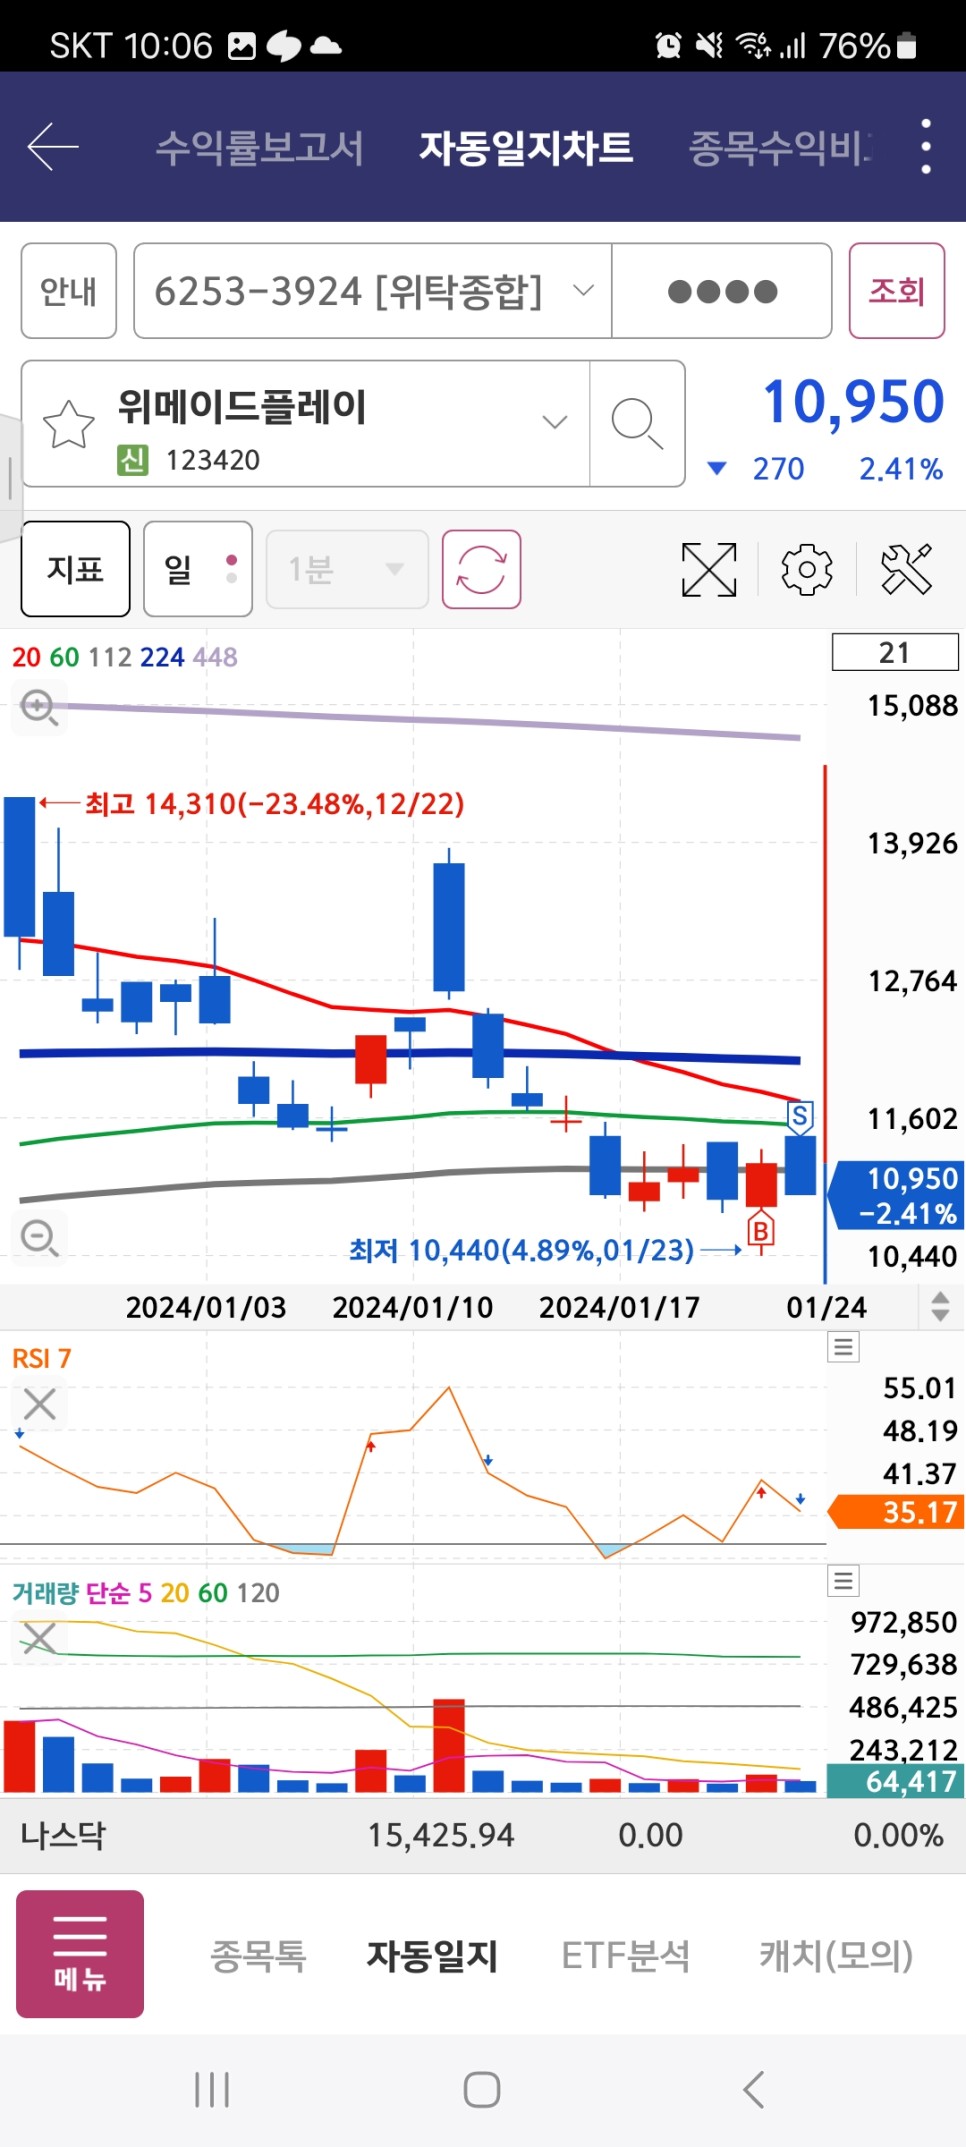Open ETF분석 bottom tab

(626, 1955)
